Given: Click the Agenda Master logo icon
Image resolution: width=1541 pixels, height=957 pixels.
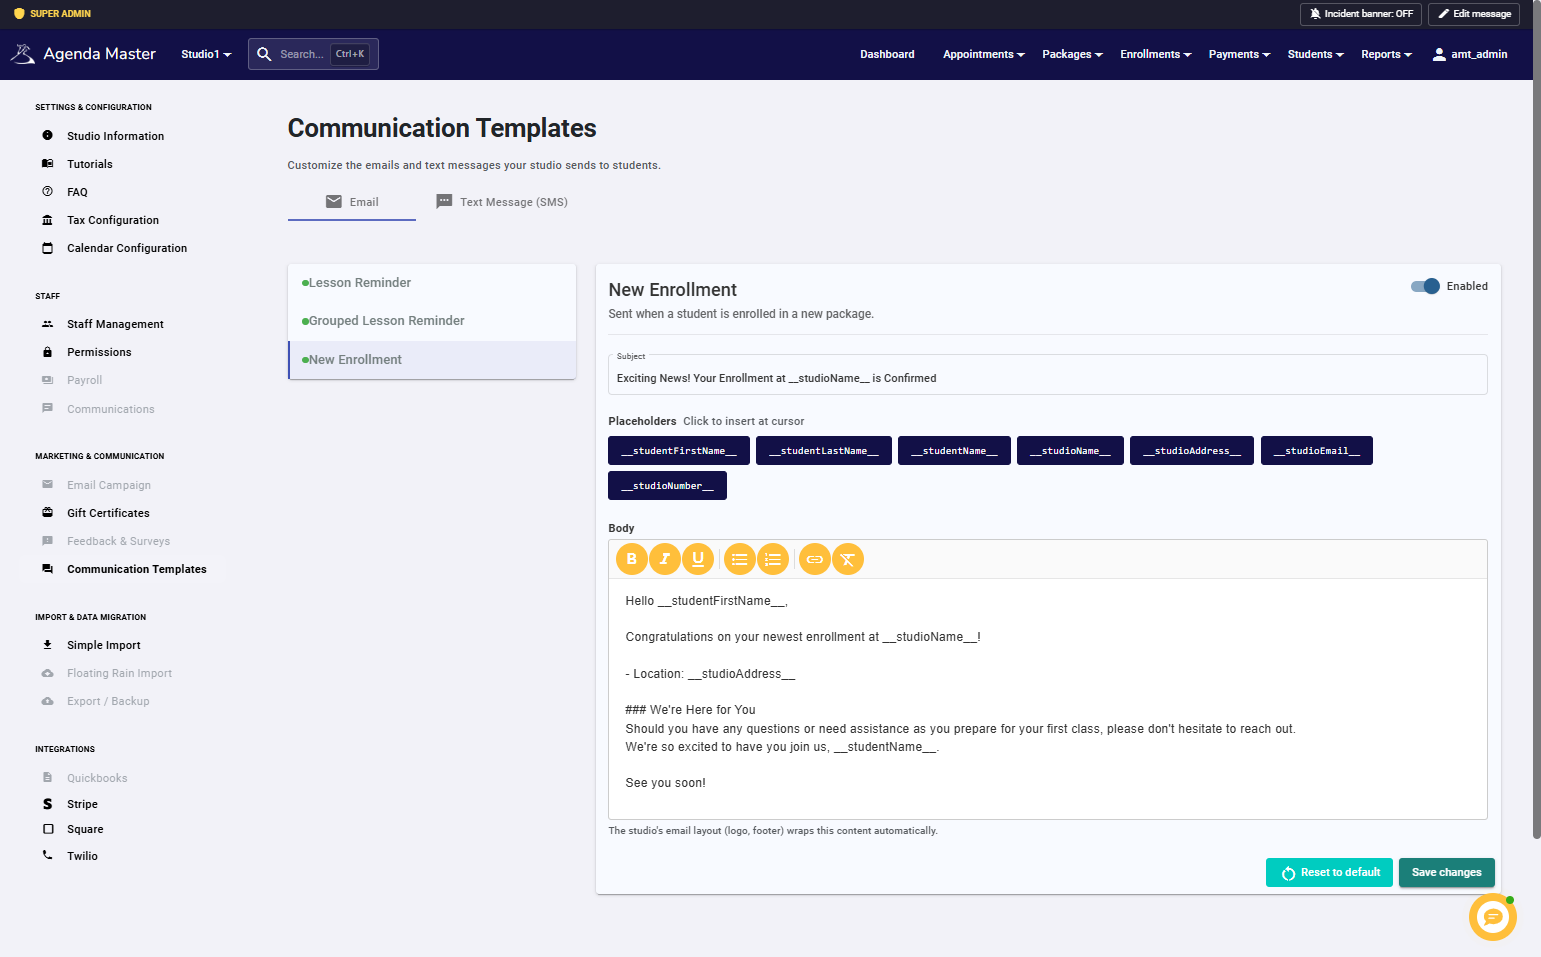Looking at the screenshot, I should (23, 54).
